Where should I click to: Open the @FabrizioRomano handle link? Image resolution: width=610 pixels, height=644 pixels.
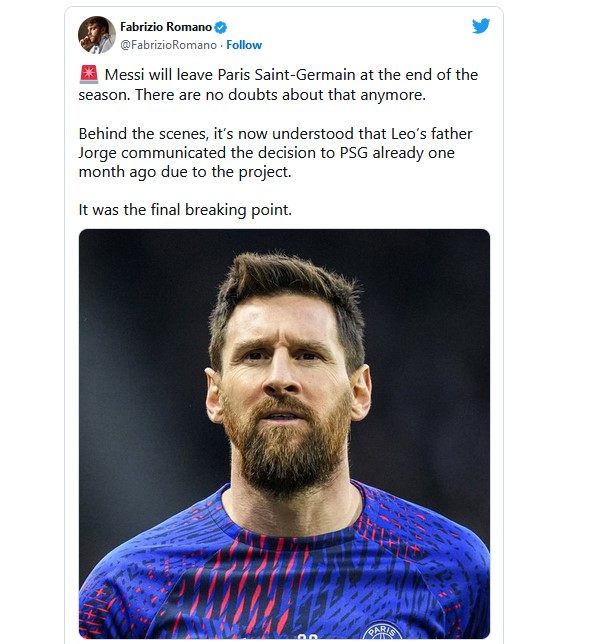click(x=166, y=45)
